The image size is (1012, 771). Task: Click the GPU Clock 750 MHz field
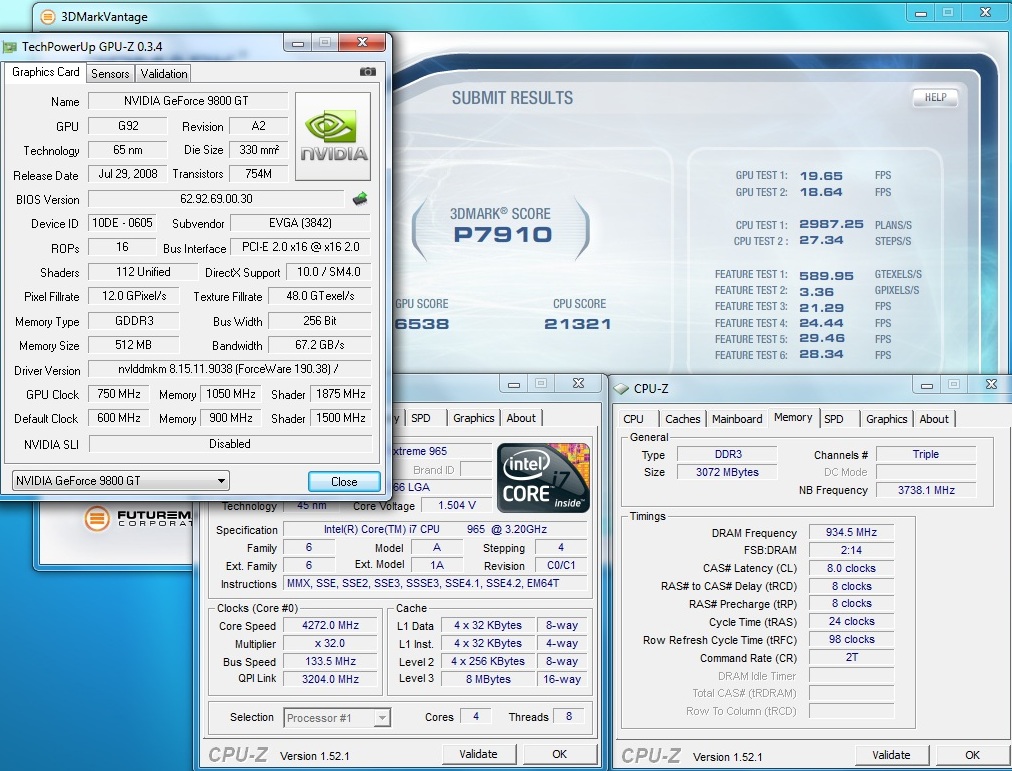point(119,394)
